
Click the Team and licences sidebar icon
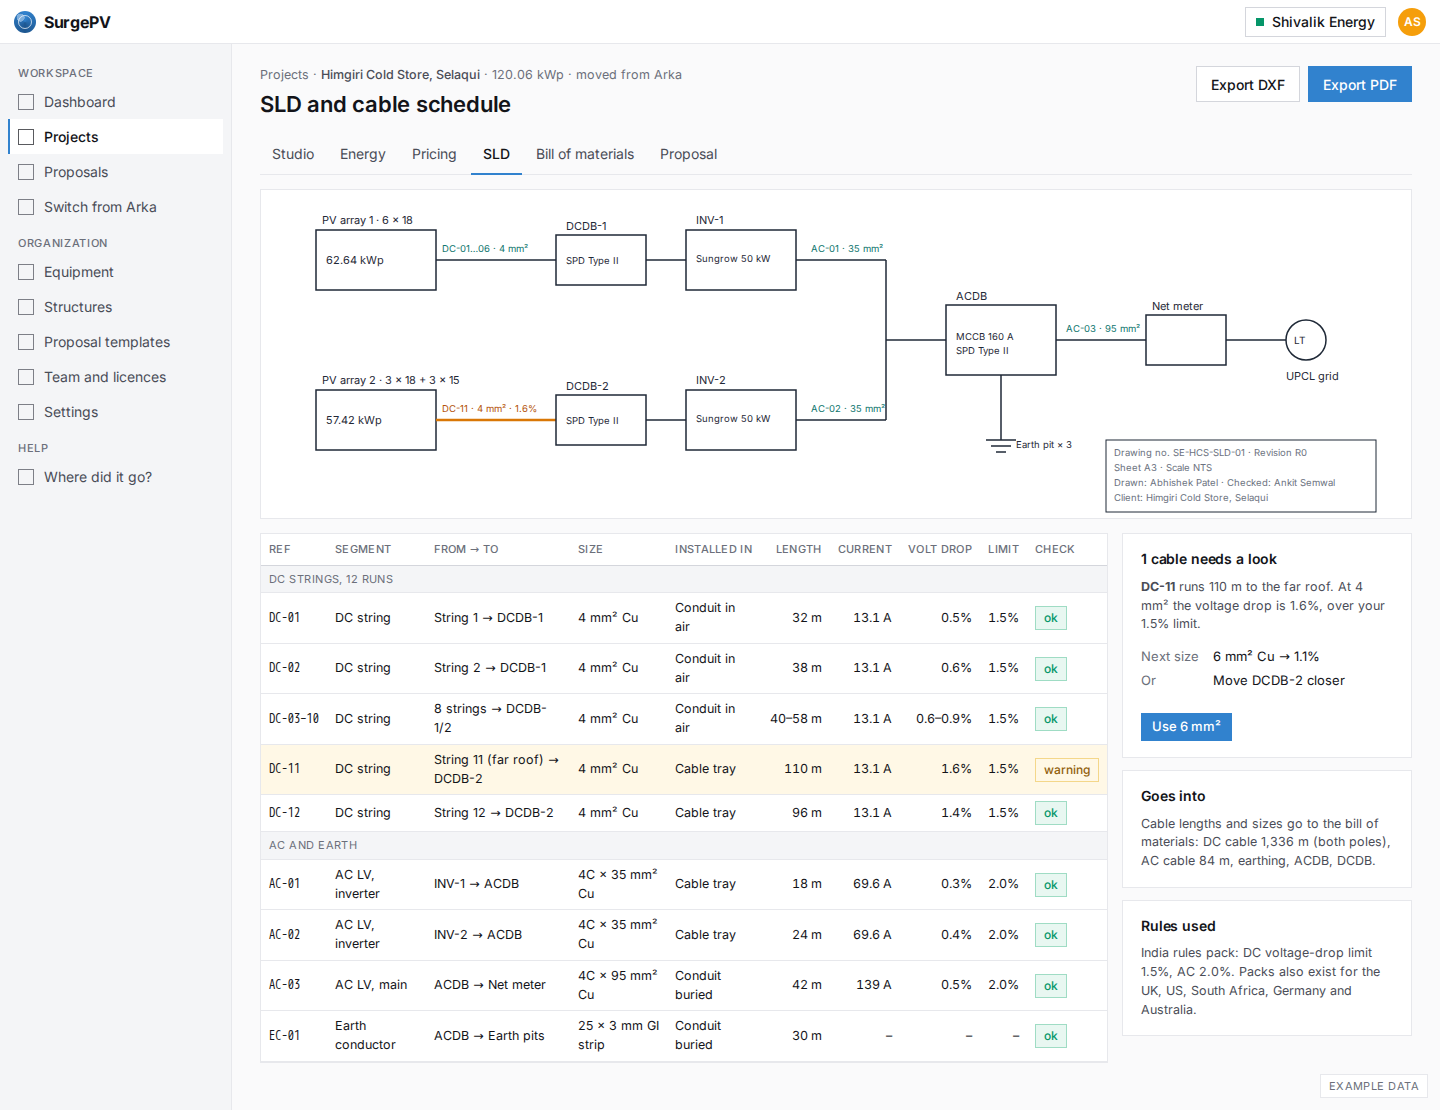[x=26, y=377]
